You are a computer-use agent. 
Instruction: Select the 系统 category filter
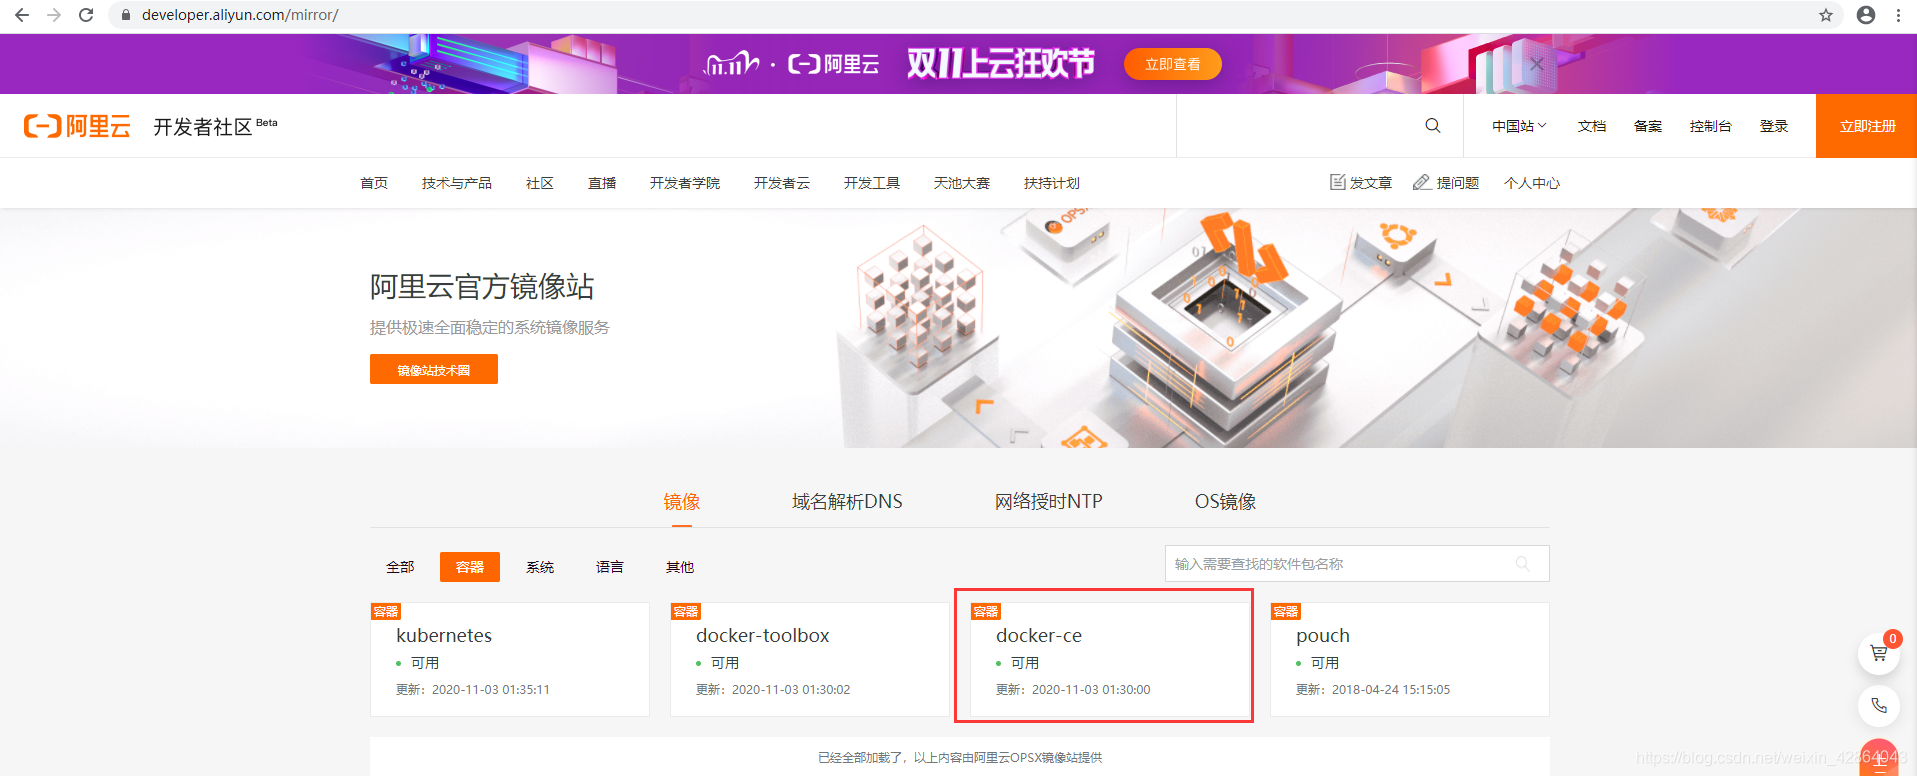click(540, 567)
